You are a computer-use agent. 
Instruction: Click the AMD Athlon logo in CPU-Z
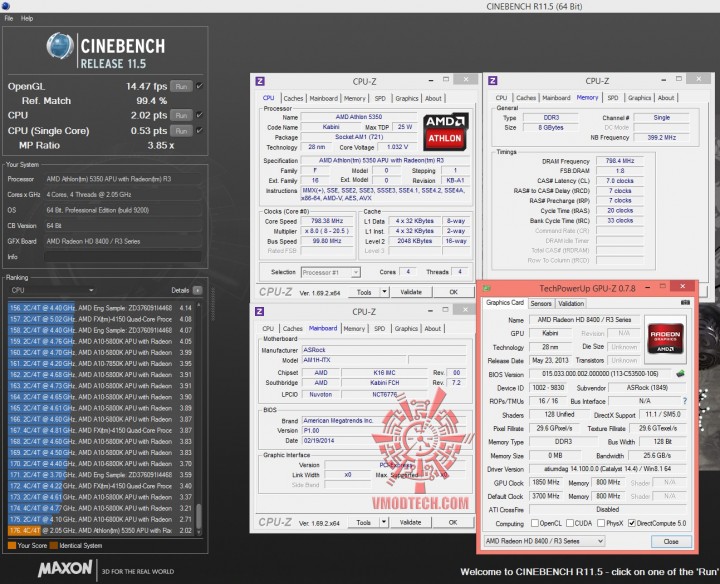[x=445, y=132]
